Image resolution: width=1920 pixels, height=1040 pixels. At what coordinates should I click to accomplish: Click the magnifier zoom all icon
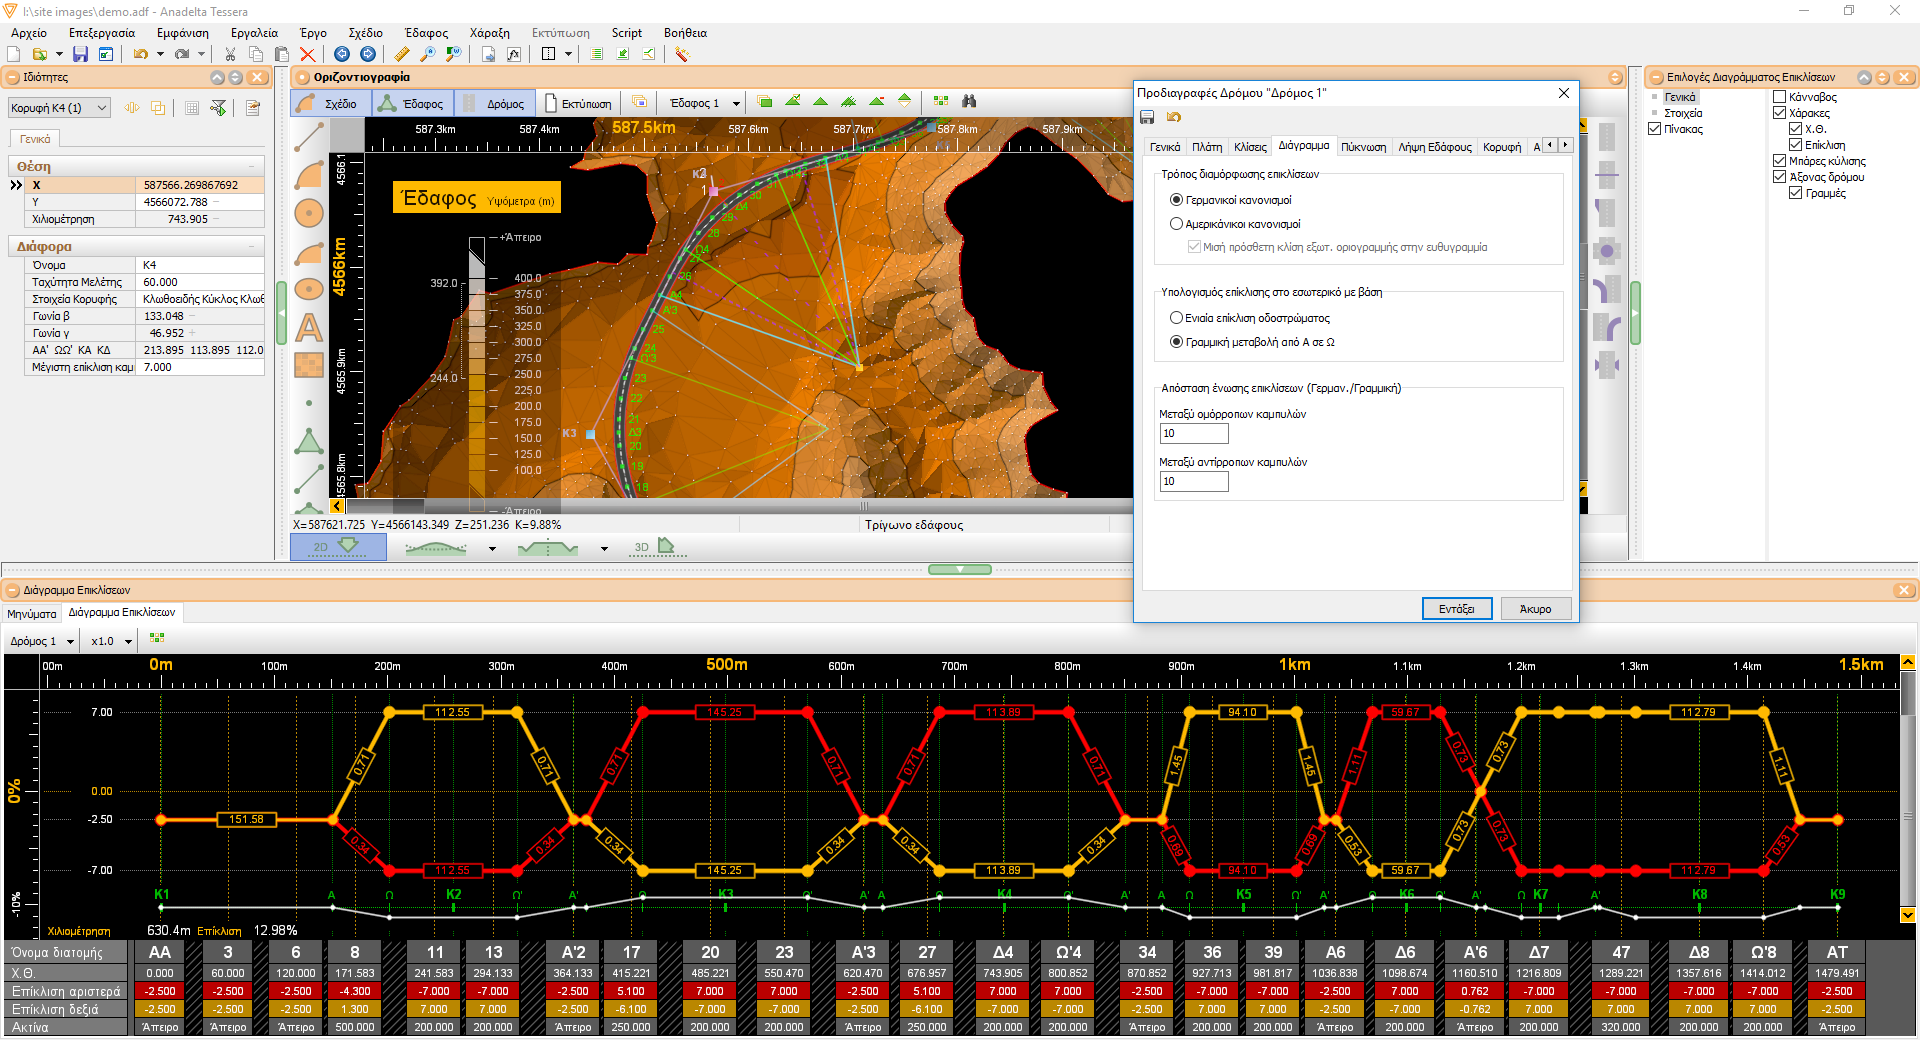coord(428,54)
